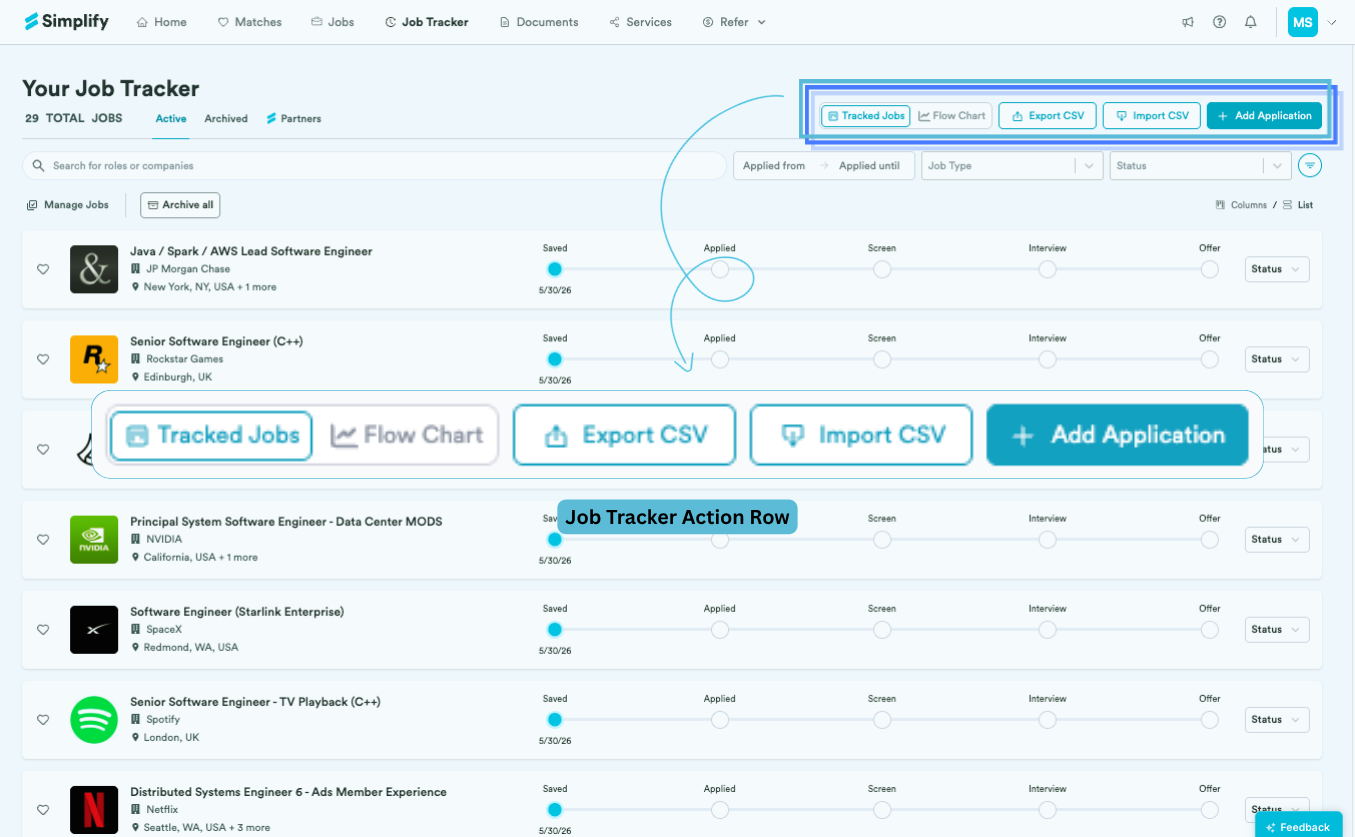Favorite the NVIDIA job with heart

point(43,539)
